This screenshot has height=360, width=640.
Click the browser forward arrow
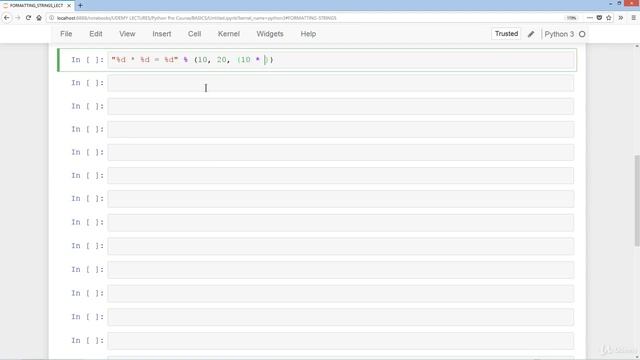point(18,18)
